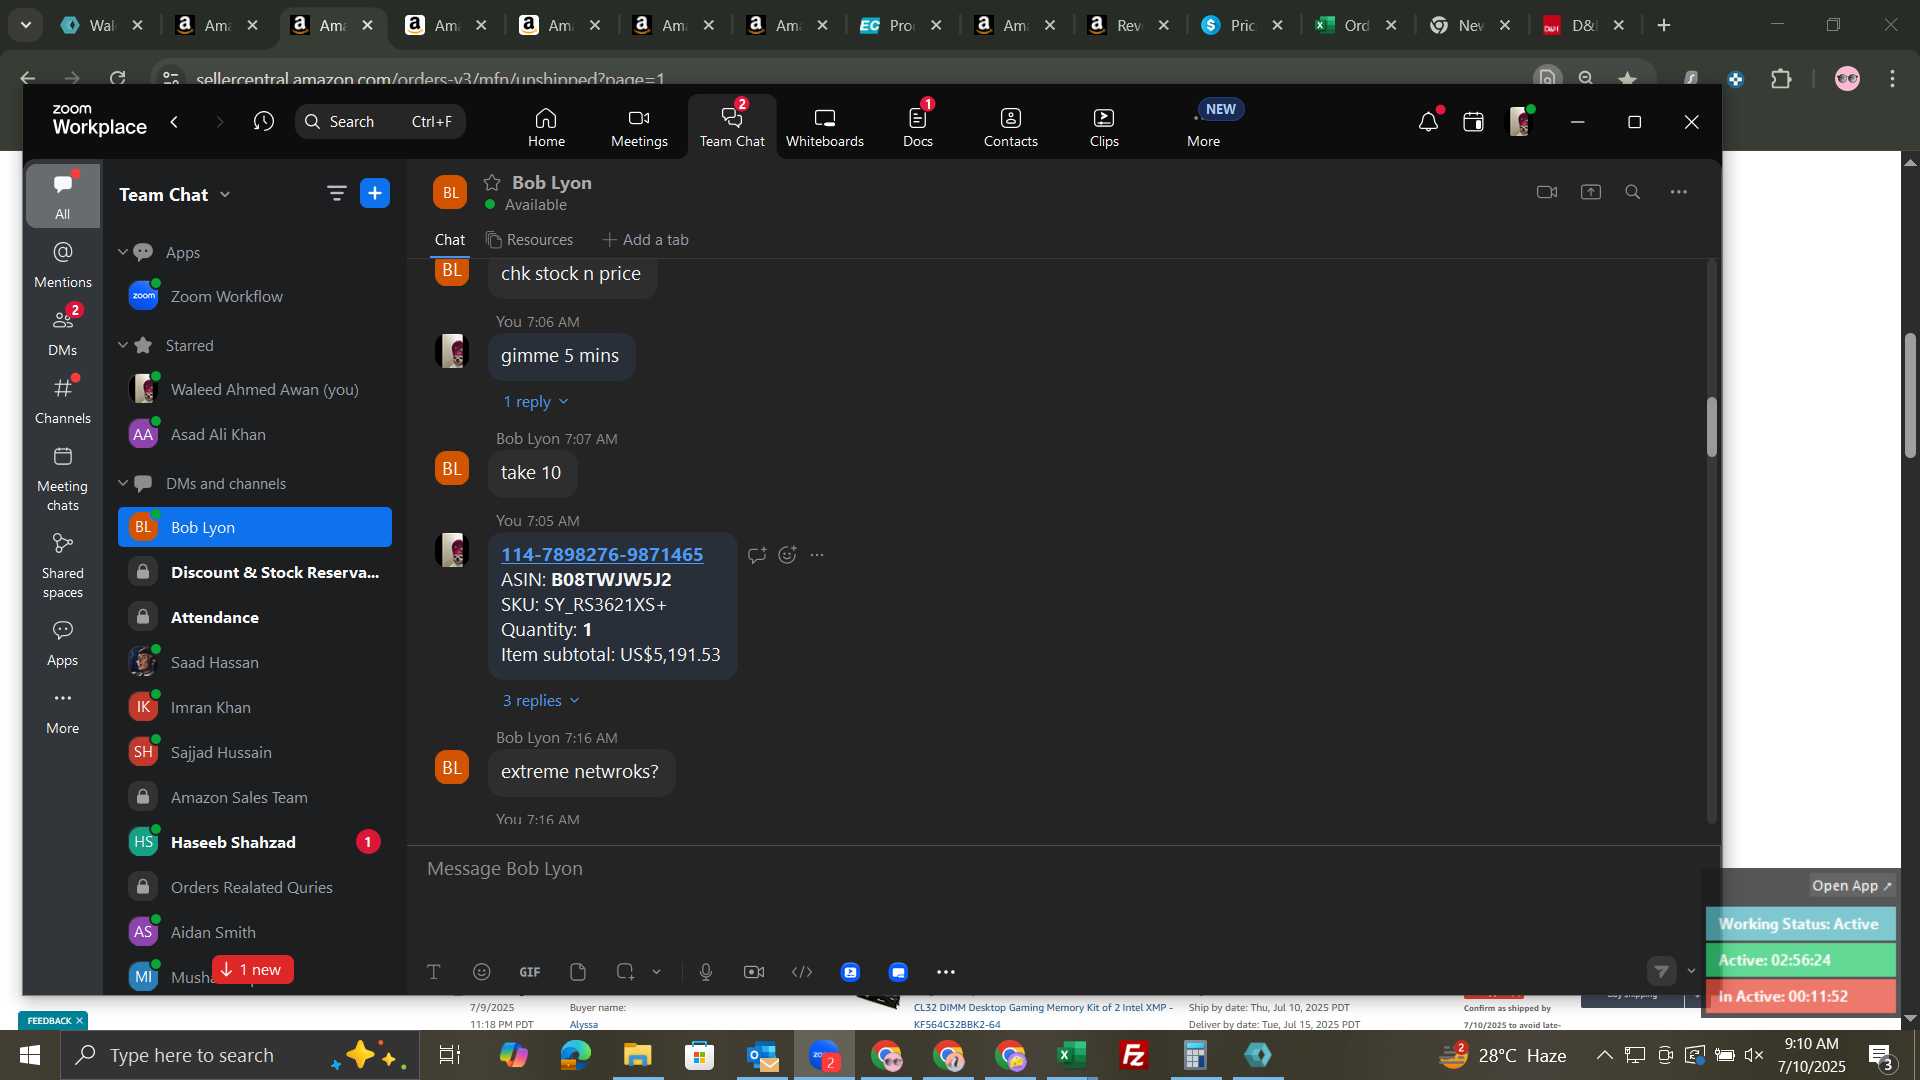Open the profile avatar in Zoom header
The image size is (1920, 1080).
click(1520, 122)
